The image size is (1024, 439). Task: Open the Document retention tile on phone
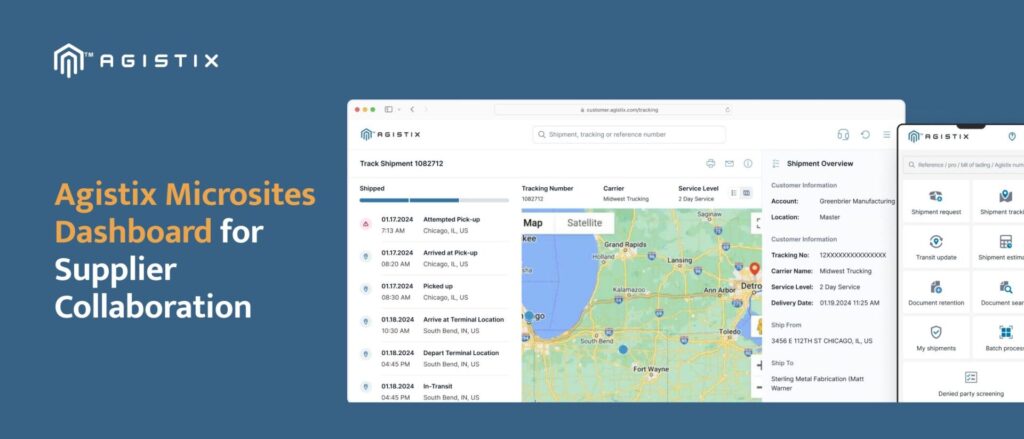(x=936, y=293)
